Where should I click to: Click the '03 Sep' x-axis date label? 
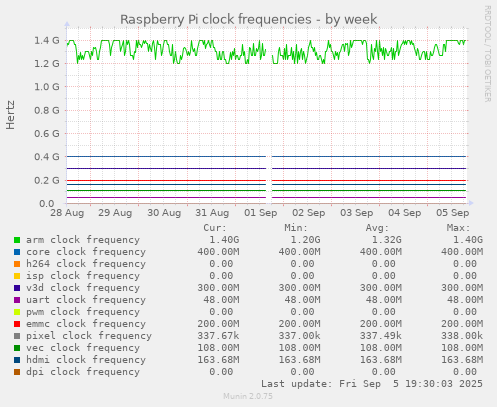(x=357, y=213)
